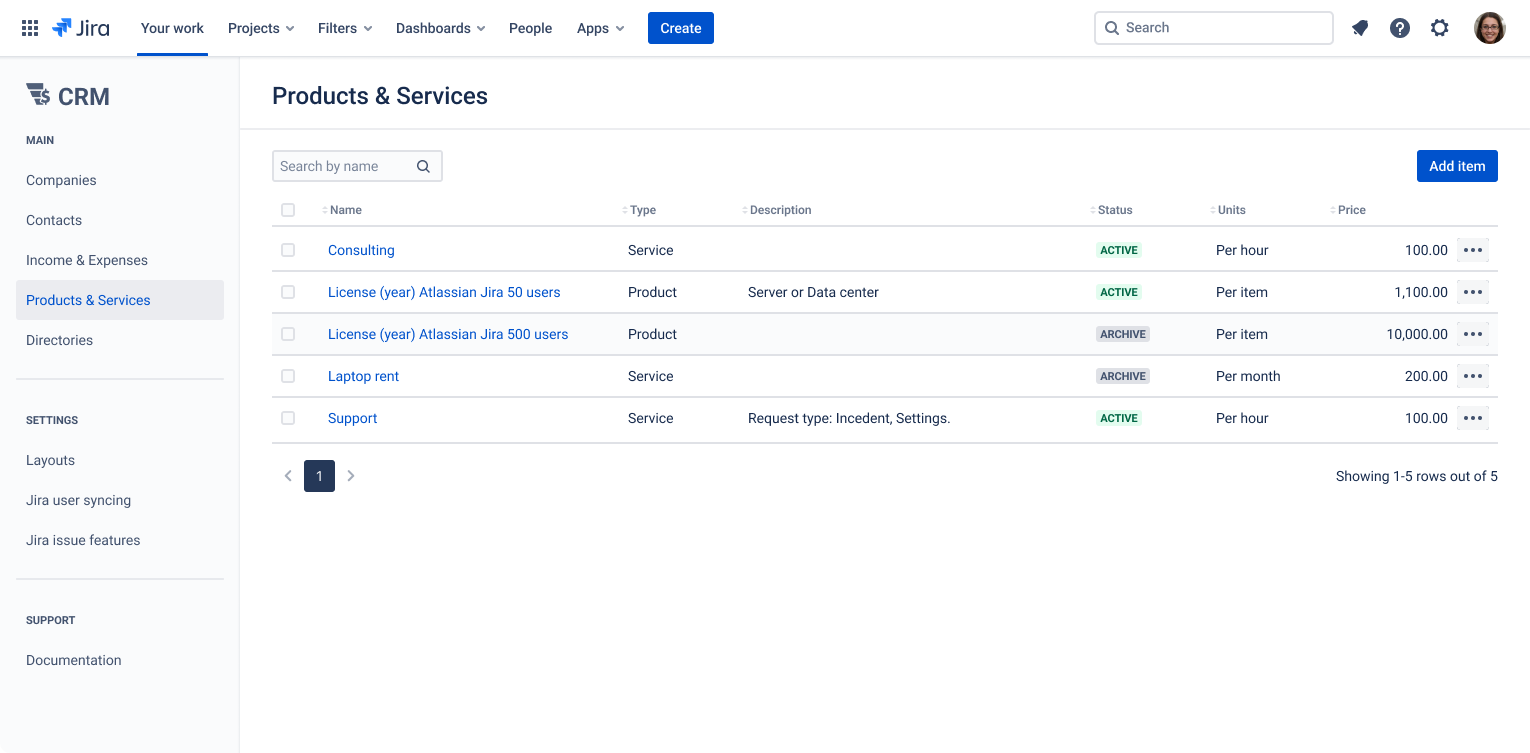The width and height of the screenshot is (1530, 753).
Task: Open more actions for Jira 500 users license
Action: pyautogui.click(x=1473, y=334)
